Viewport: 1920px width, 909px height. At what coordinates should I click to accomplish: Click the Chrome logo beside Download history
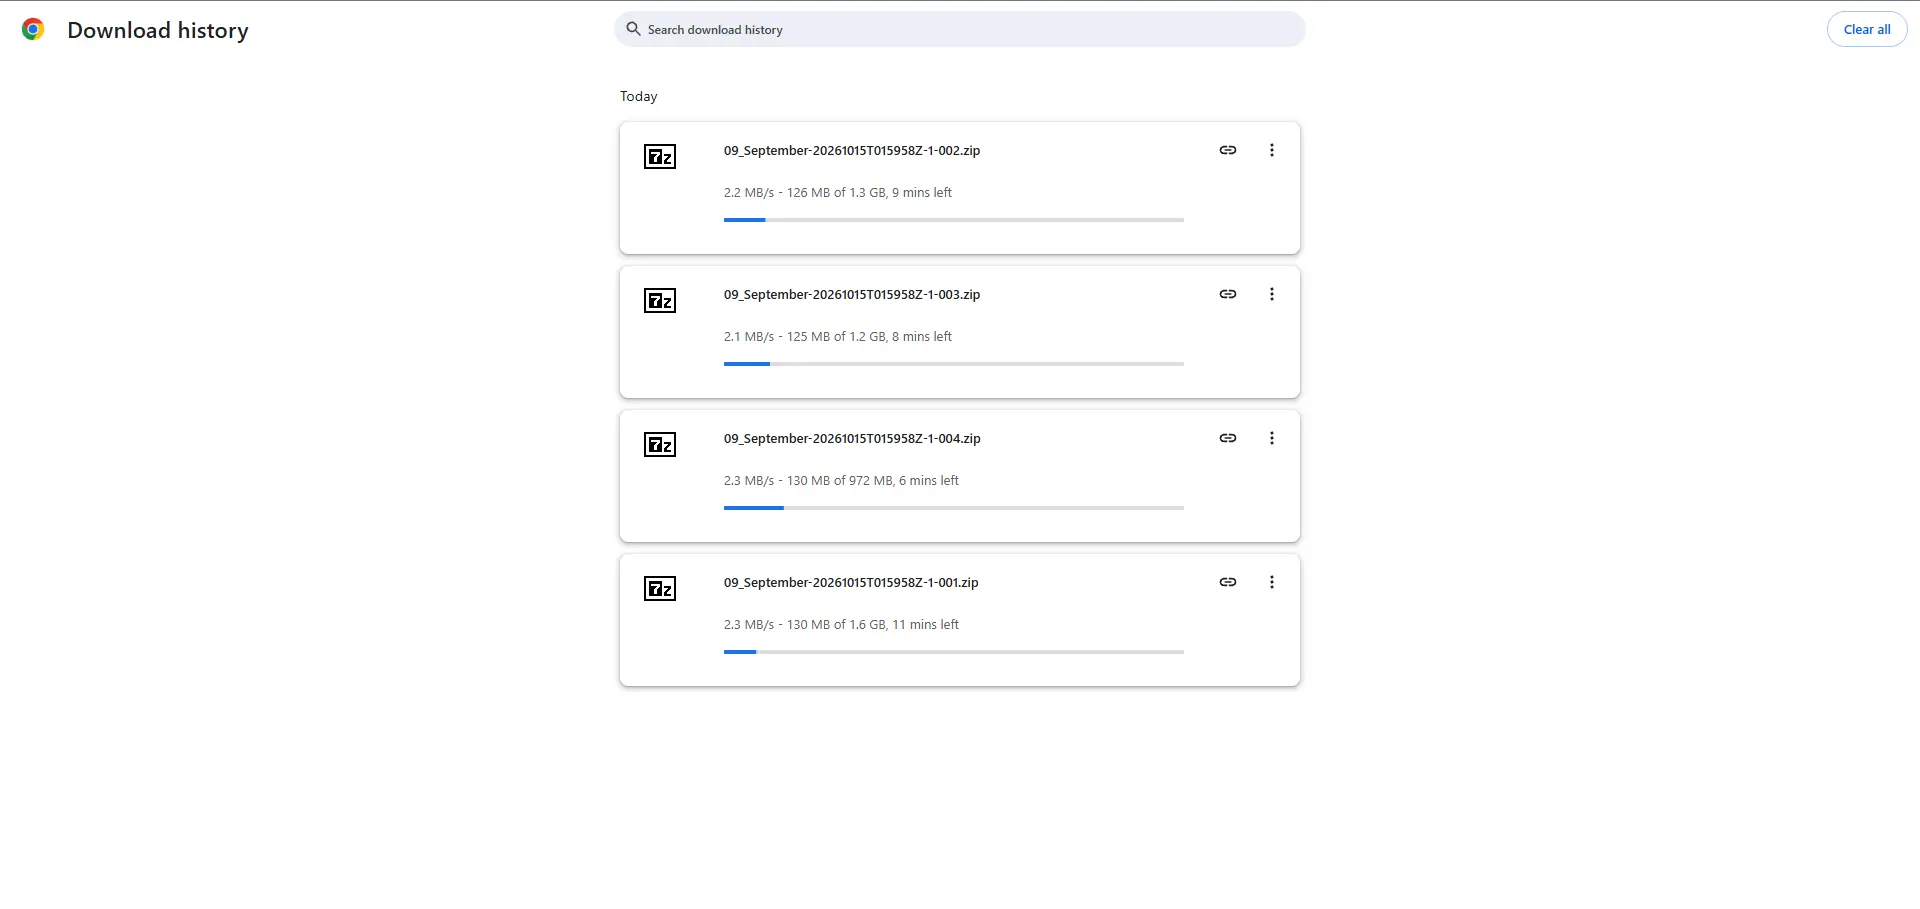pos(33,30)
